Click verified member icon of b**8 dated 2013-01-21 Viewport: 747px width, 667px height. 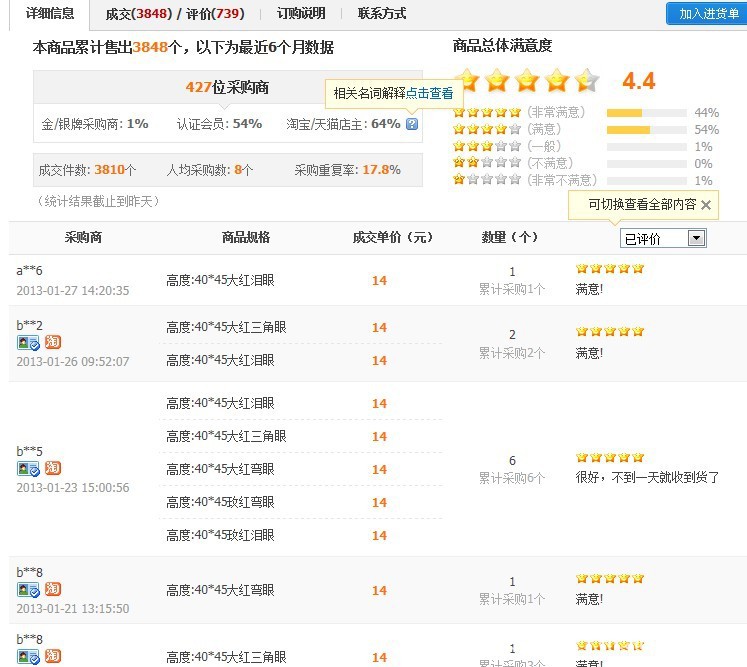pos(28,589)
